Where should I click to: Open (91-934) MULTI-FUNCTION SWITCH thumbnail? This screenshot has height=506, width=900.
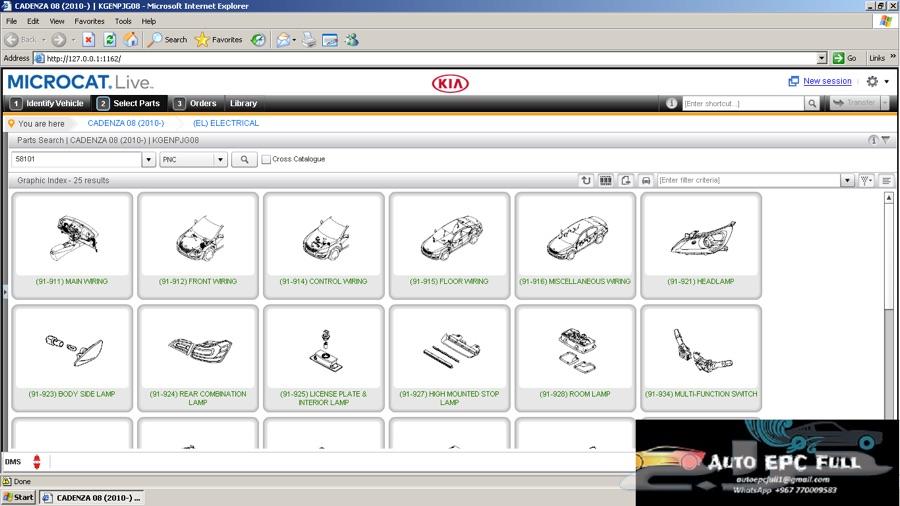(x=701, y=358)
